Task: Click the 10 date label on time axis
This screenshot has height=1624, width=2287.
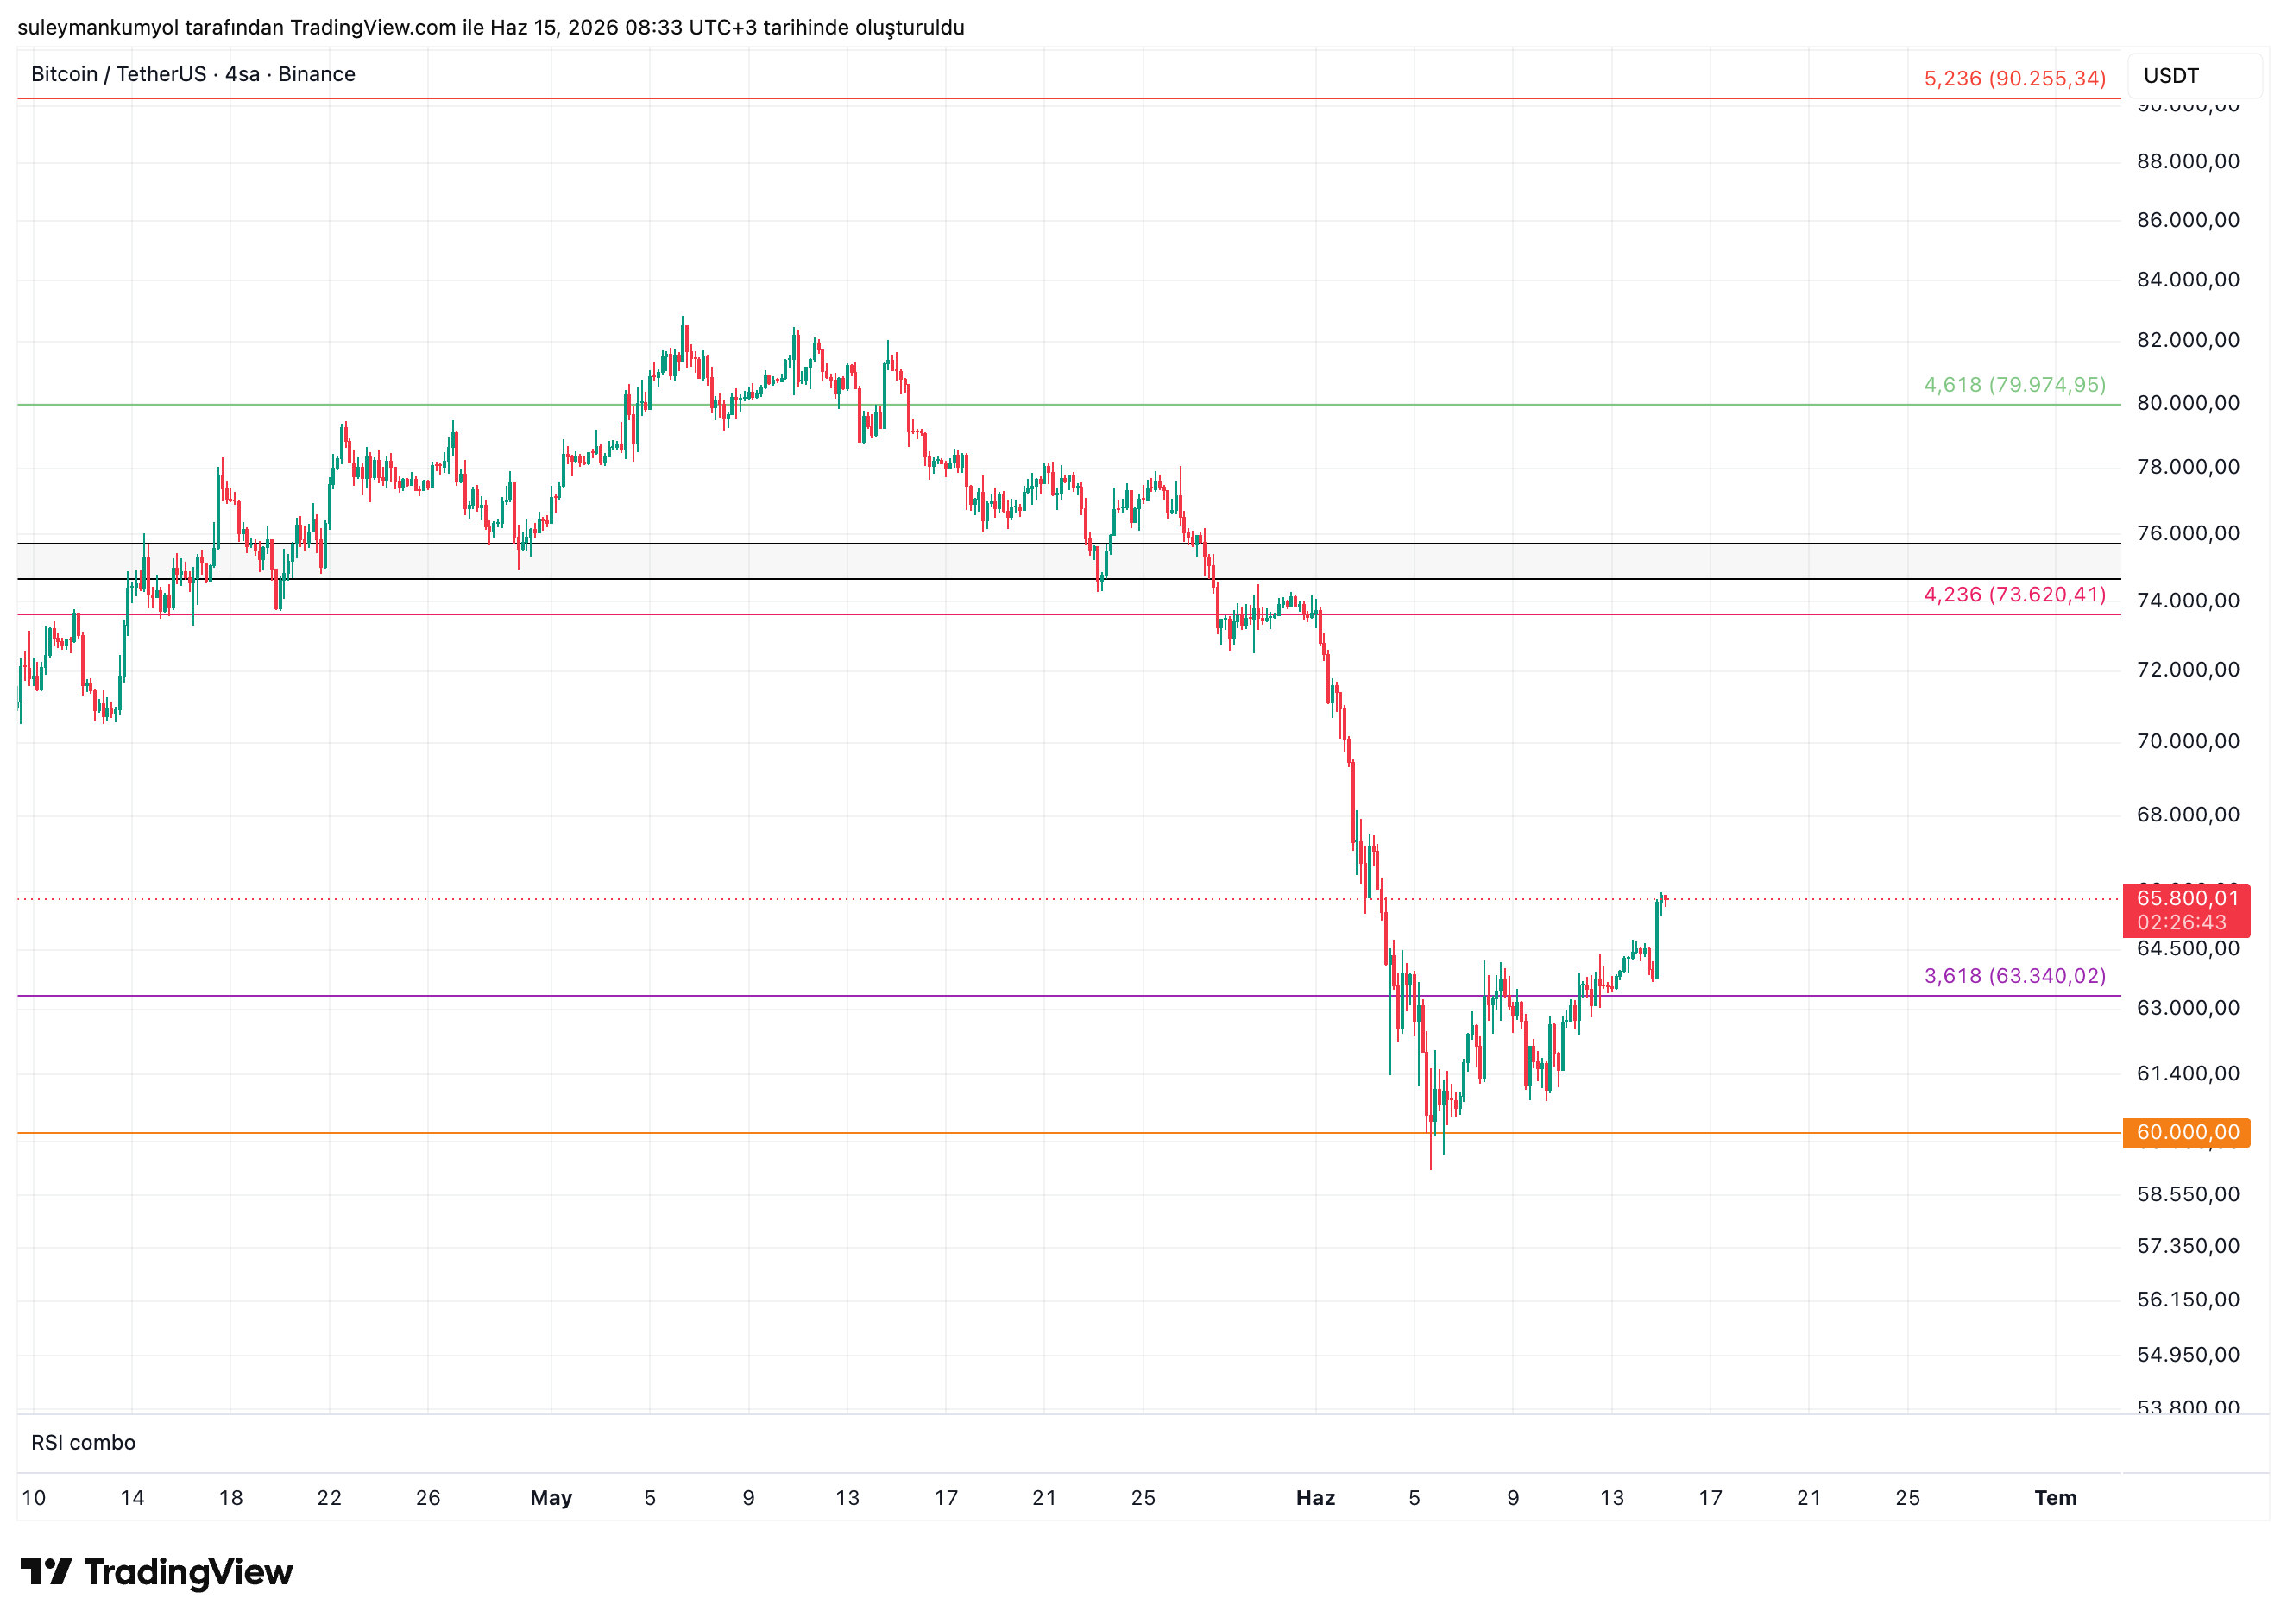Action: pos(34,1498)
